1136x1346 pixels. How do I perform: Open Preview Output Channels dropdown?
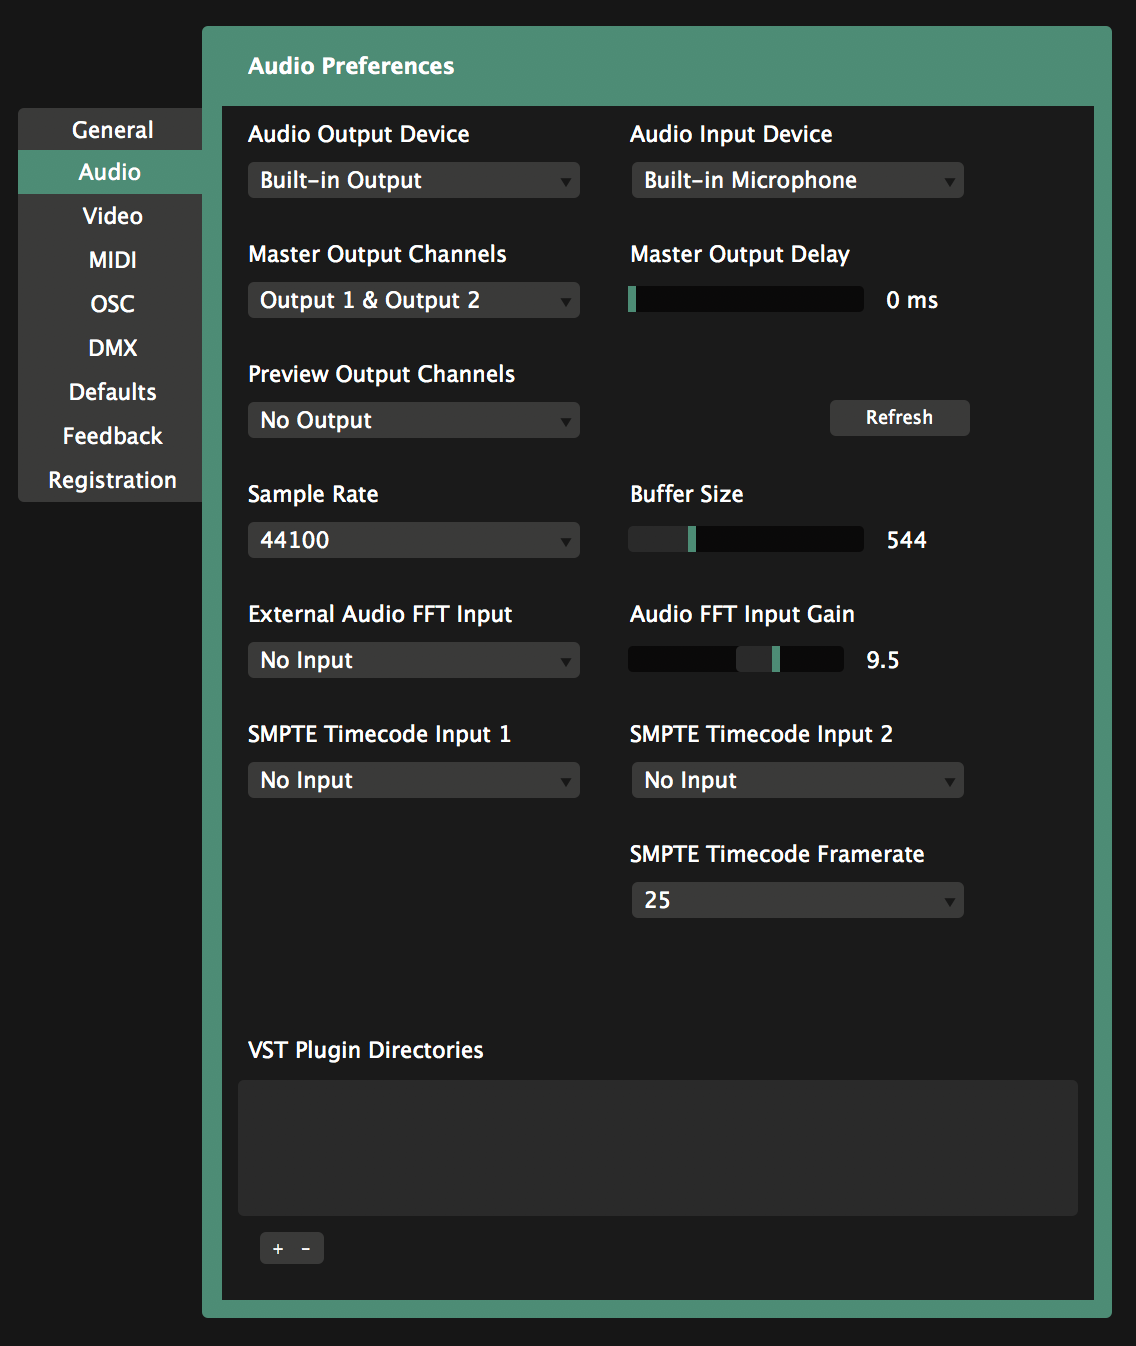tap(413, 420)
